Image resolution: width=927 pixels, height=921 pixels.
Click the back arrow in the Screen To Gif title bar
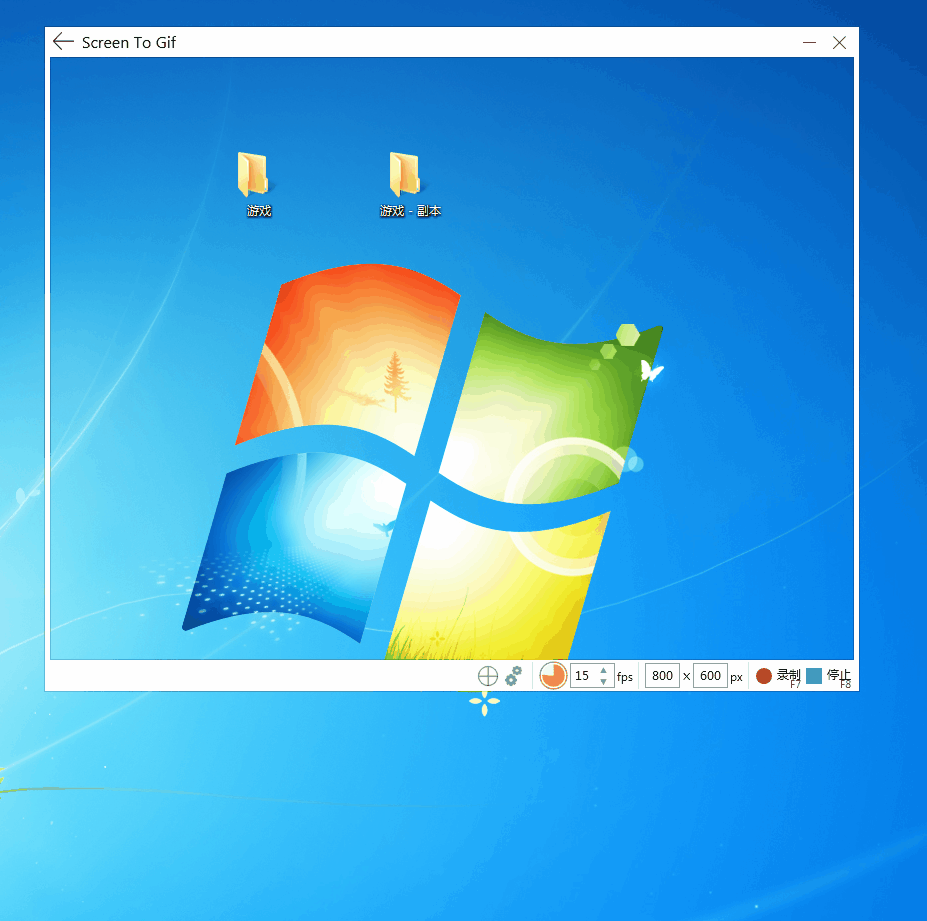(x=63, y=42)
